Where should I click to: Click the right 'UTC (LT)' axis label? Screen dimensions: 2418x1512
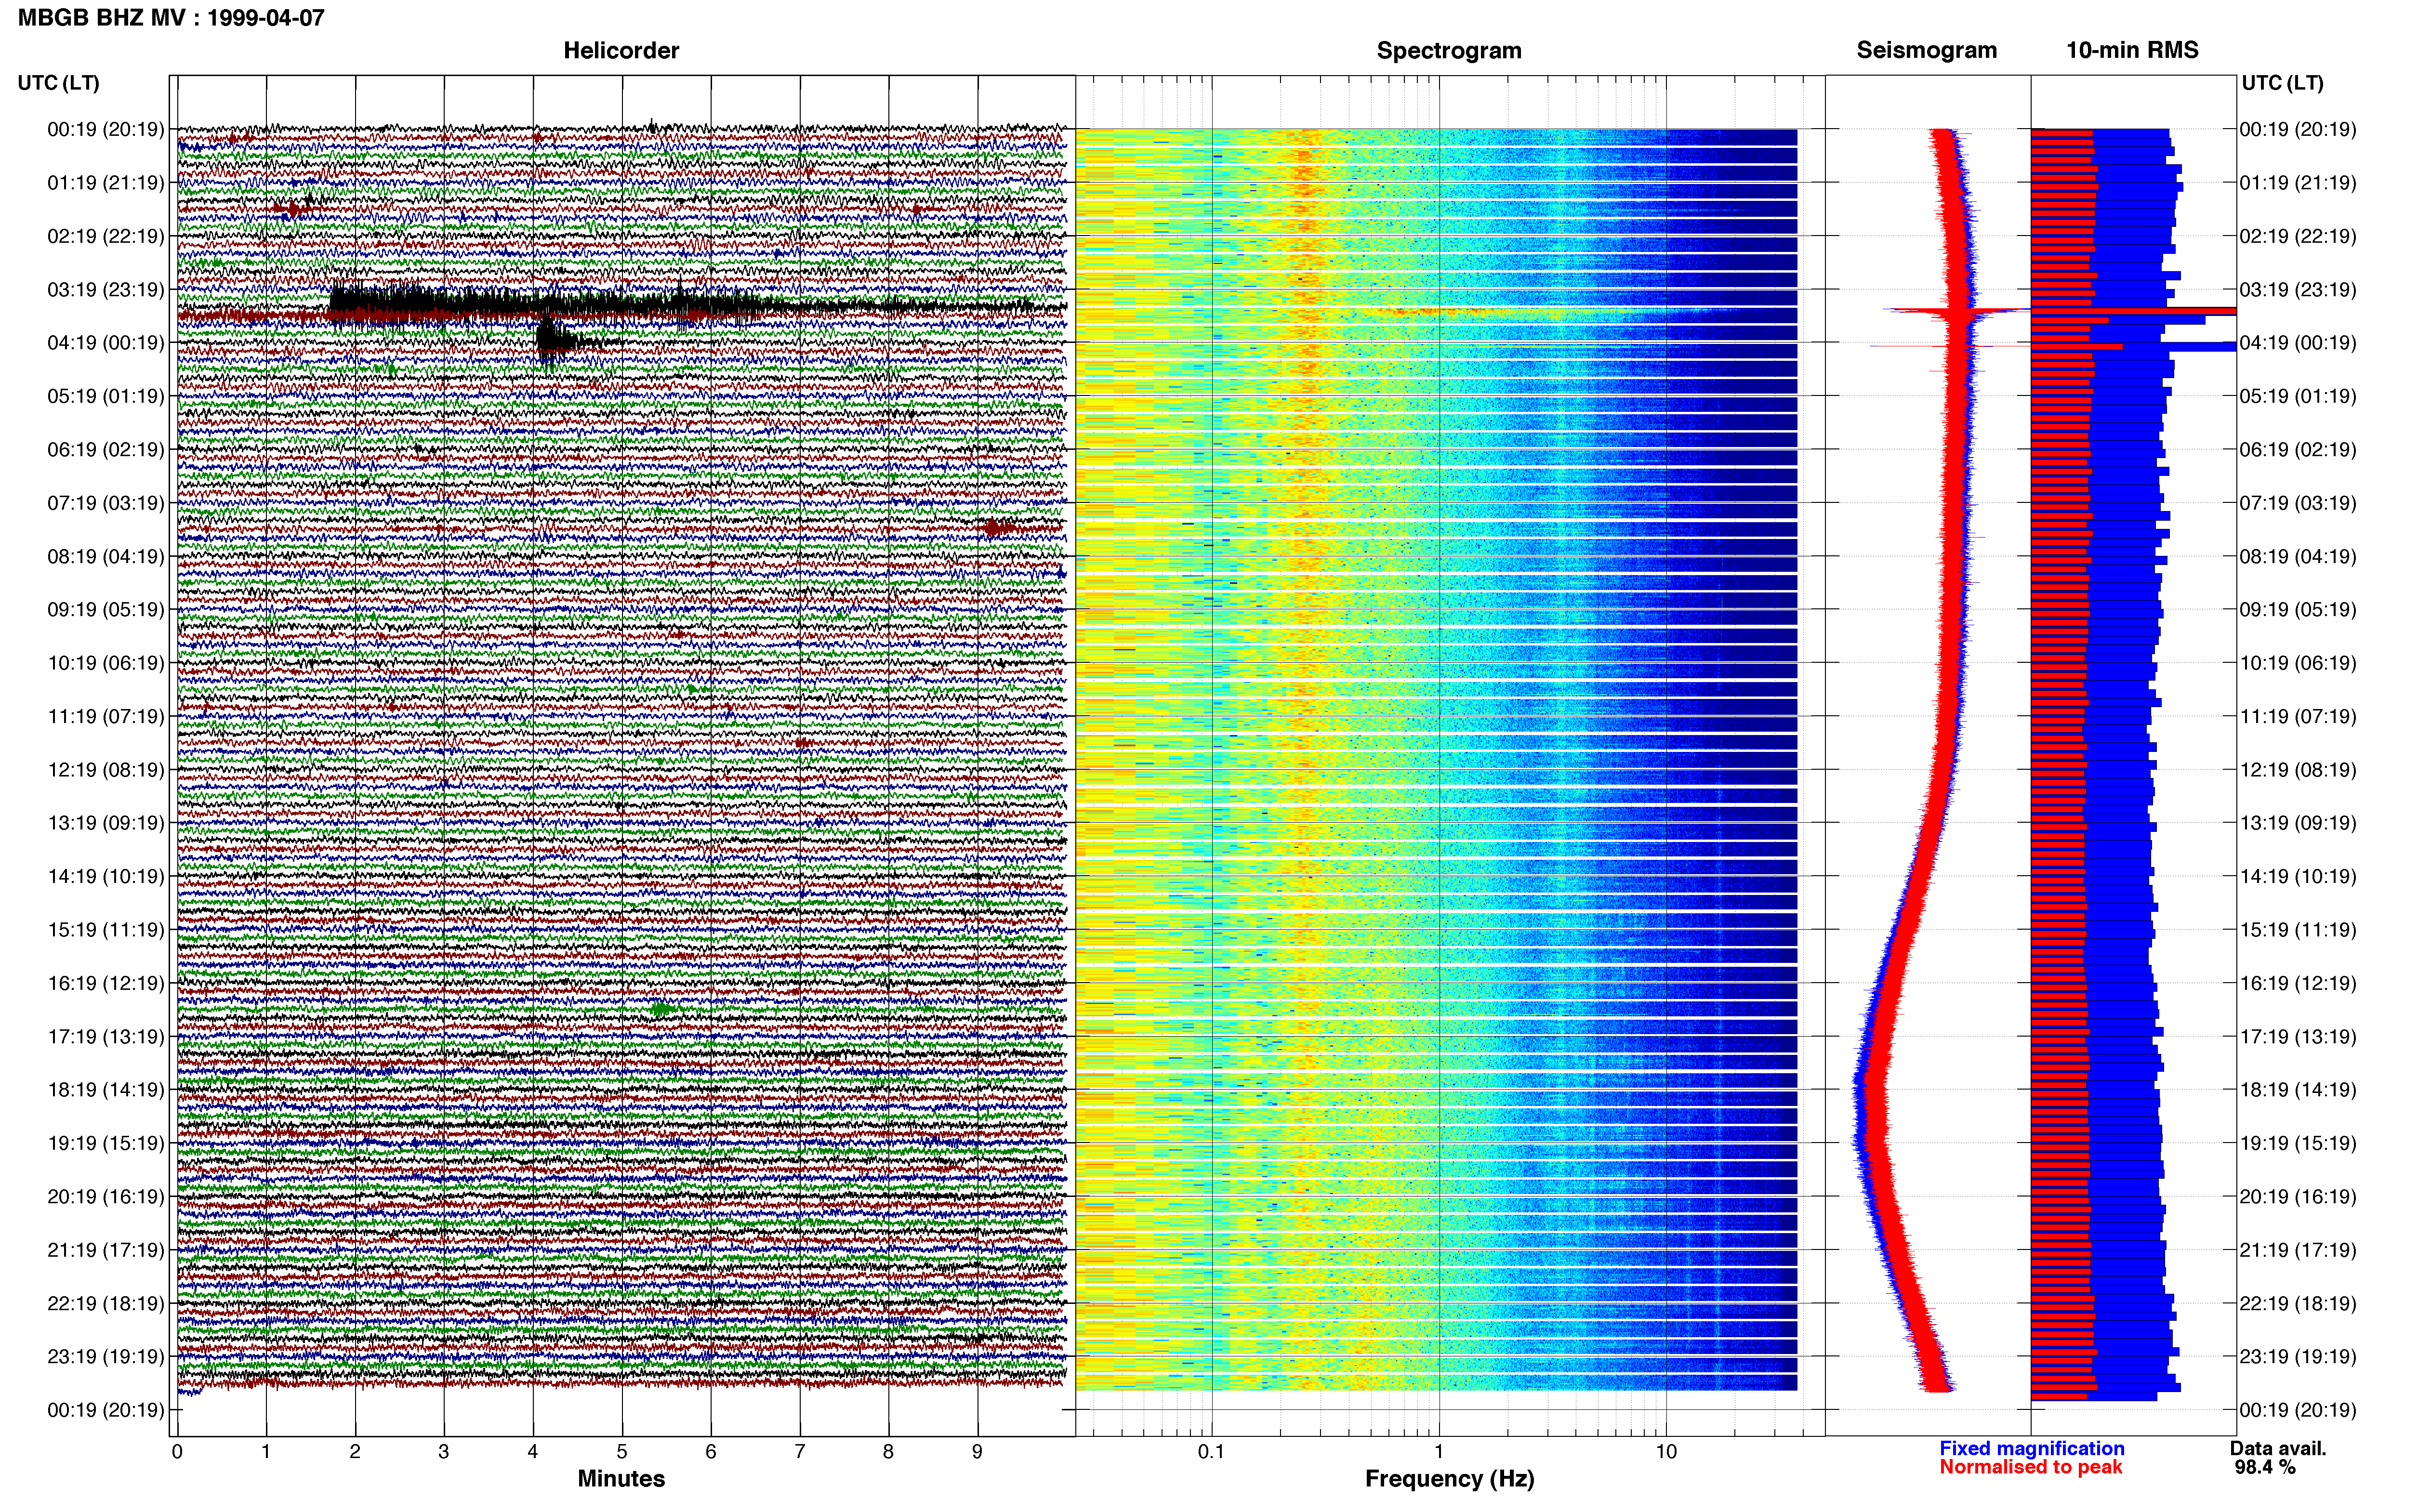pos(2282,83)
